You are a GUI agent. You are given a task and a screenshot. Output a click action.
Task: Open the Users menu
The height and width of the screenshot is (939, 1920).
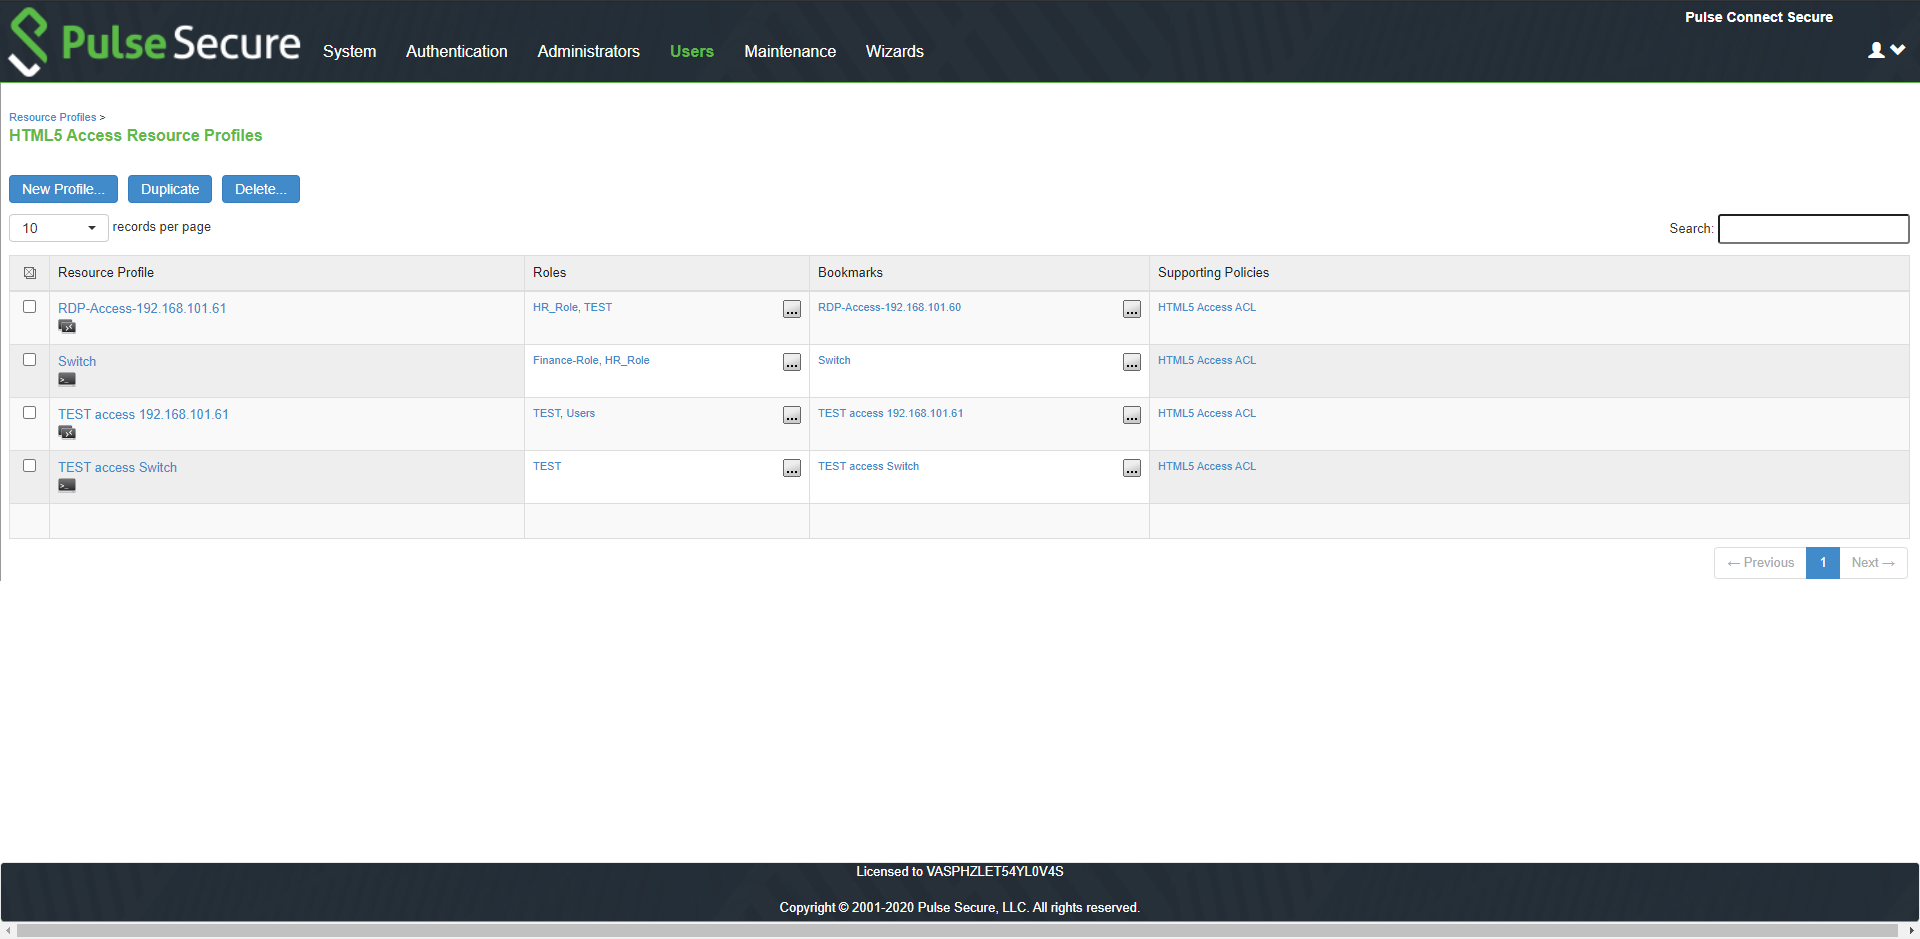[692, 51]
